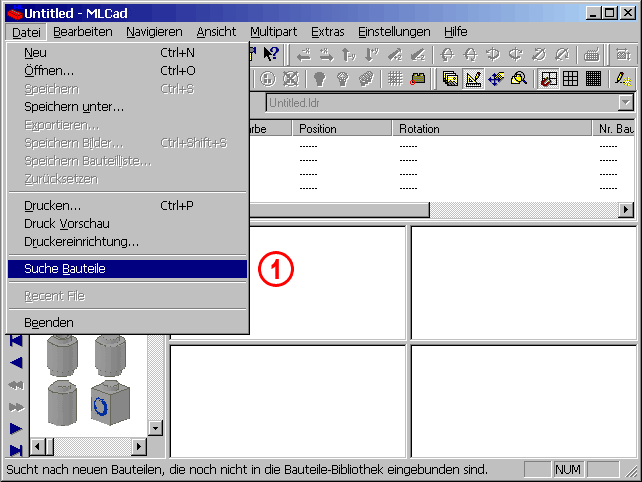Choose Öffnen... from the Datei menu
The height and width of the screenshot is (482, 642).
127,71
